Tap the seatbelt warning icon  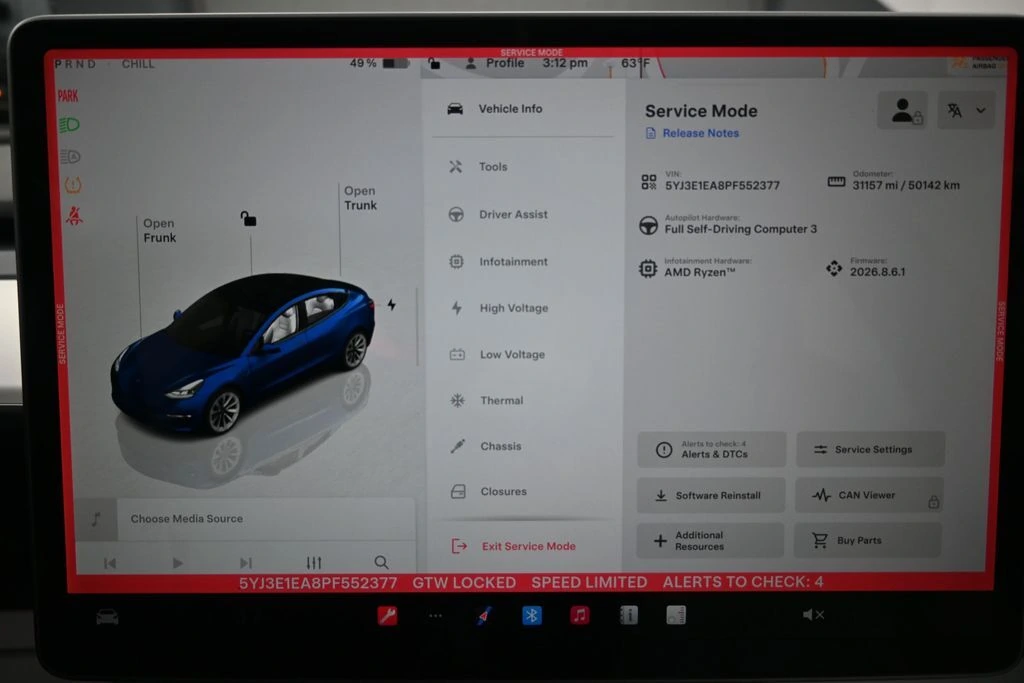[x=74, y=215]
